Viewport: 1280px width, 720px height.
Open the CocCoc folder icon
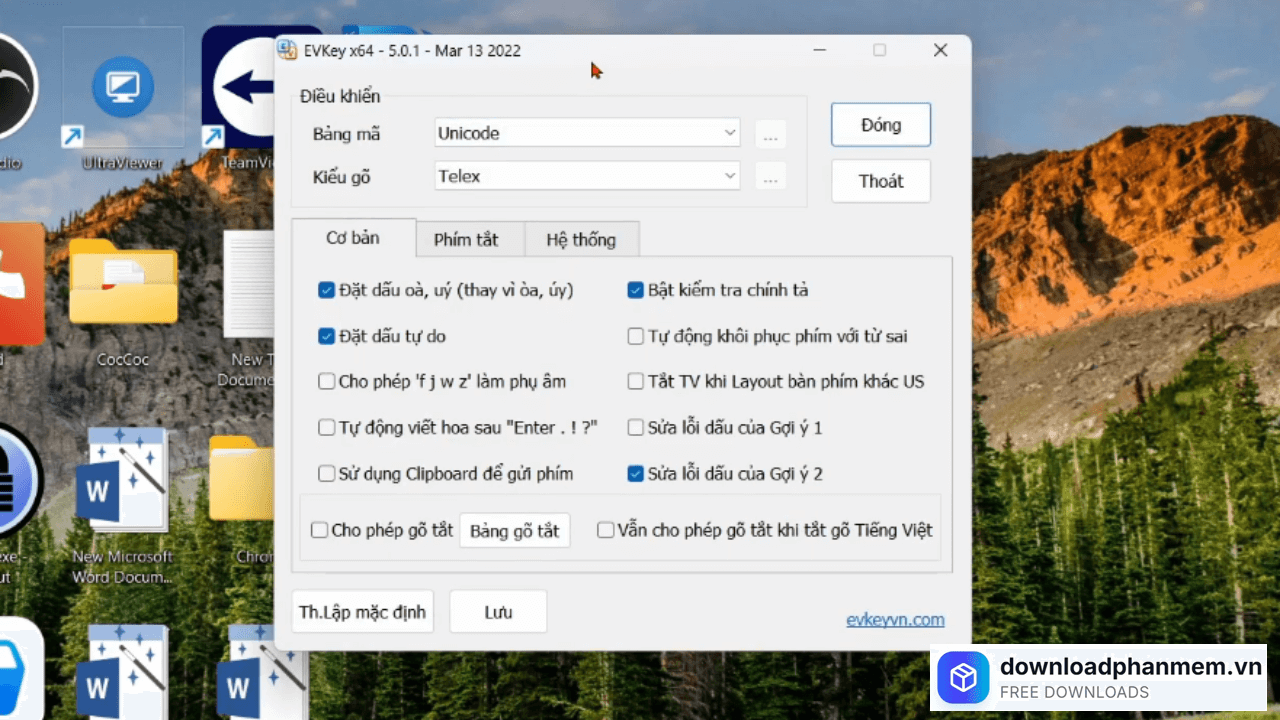[123, 285]
